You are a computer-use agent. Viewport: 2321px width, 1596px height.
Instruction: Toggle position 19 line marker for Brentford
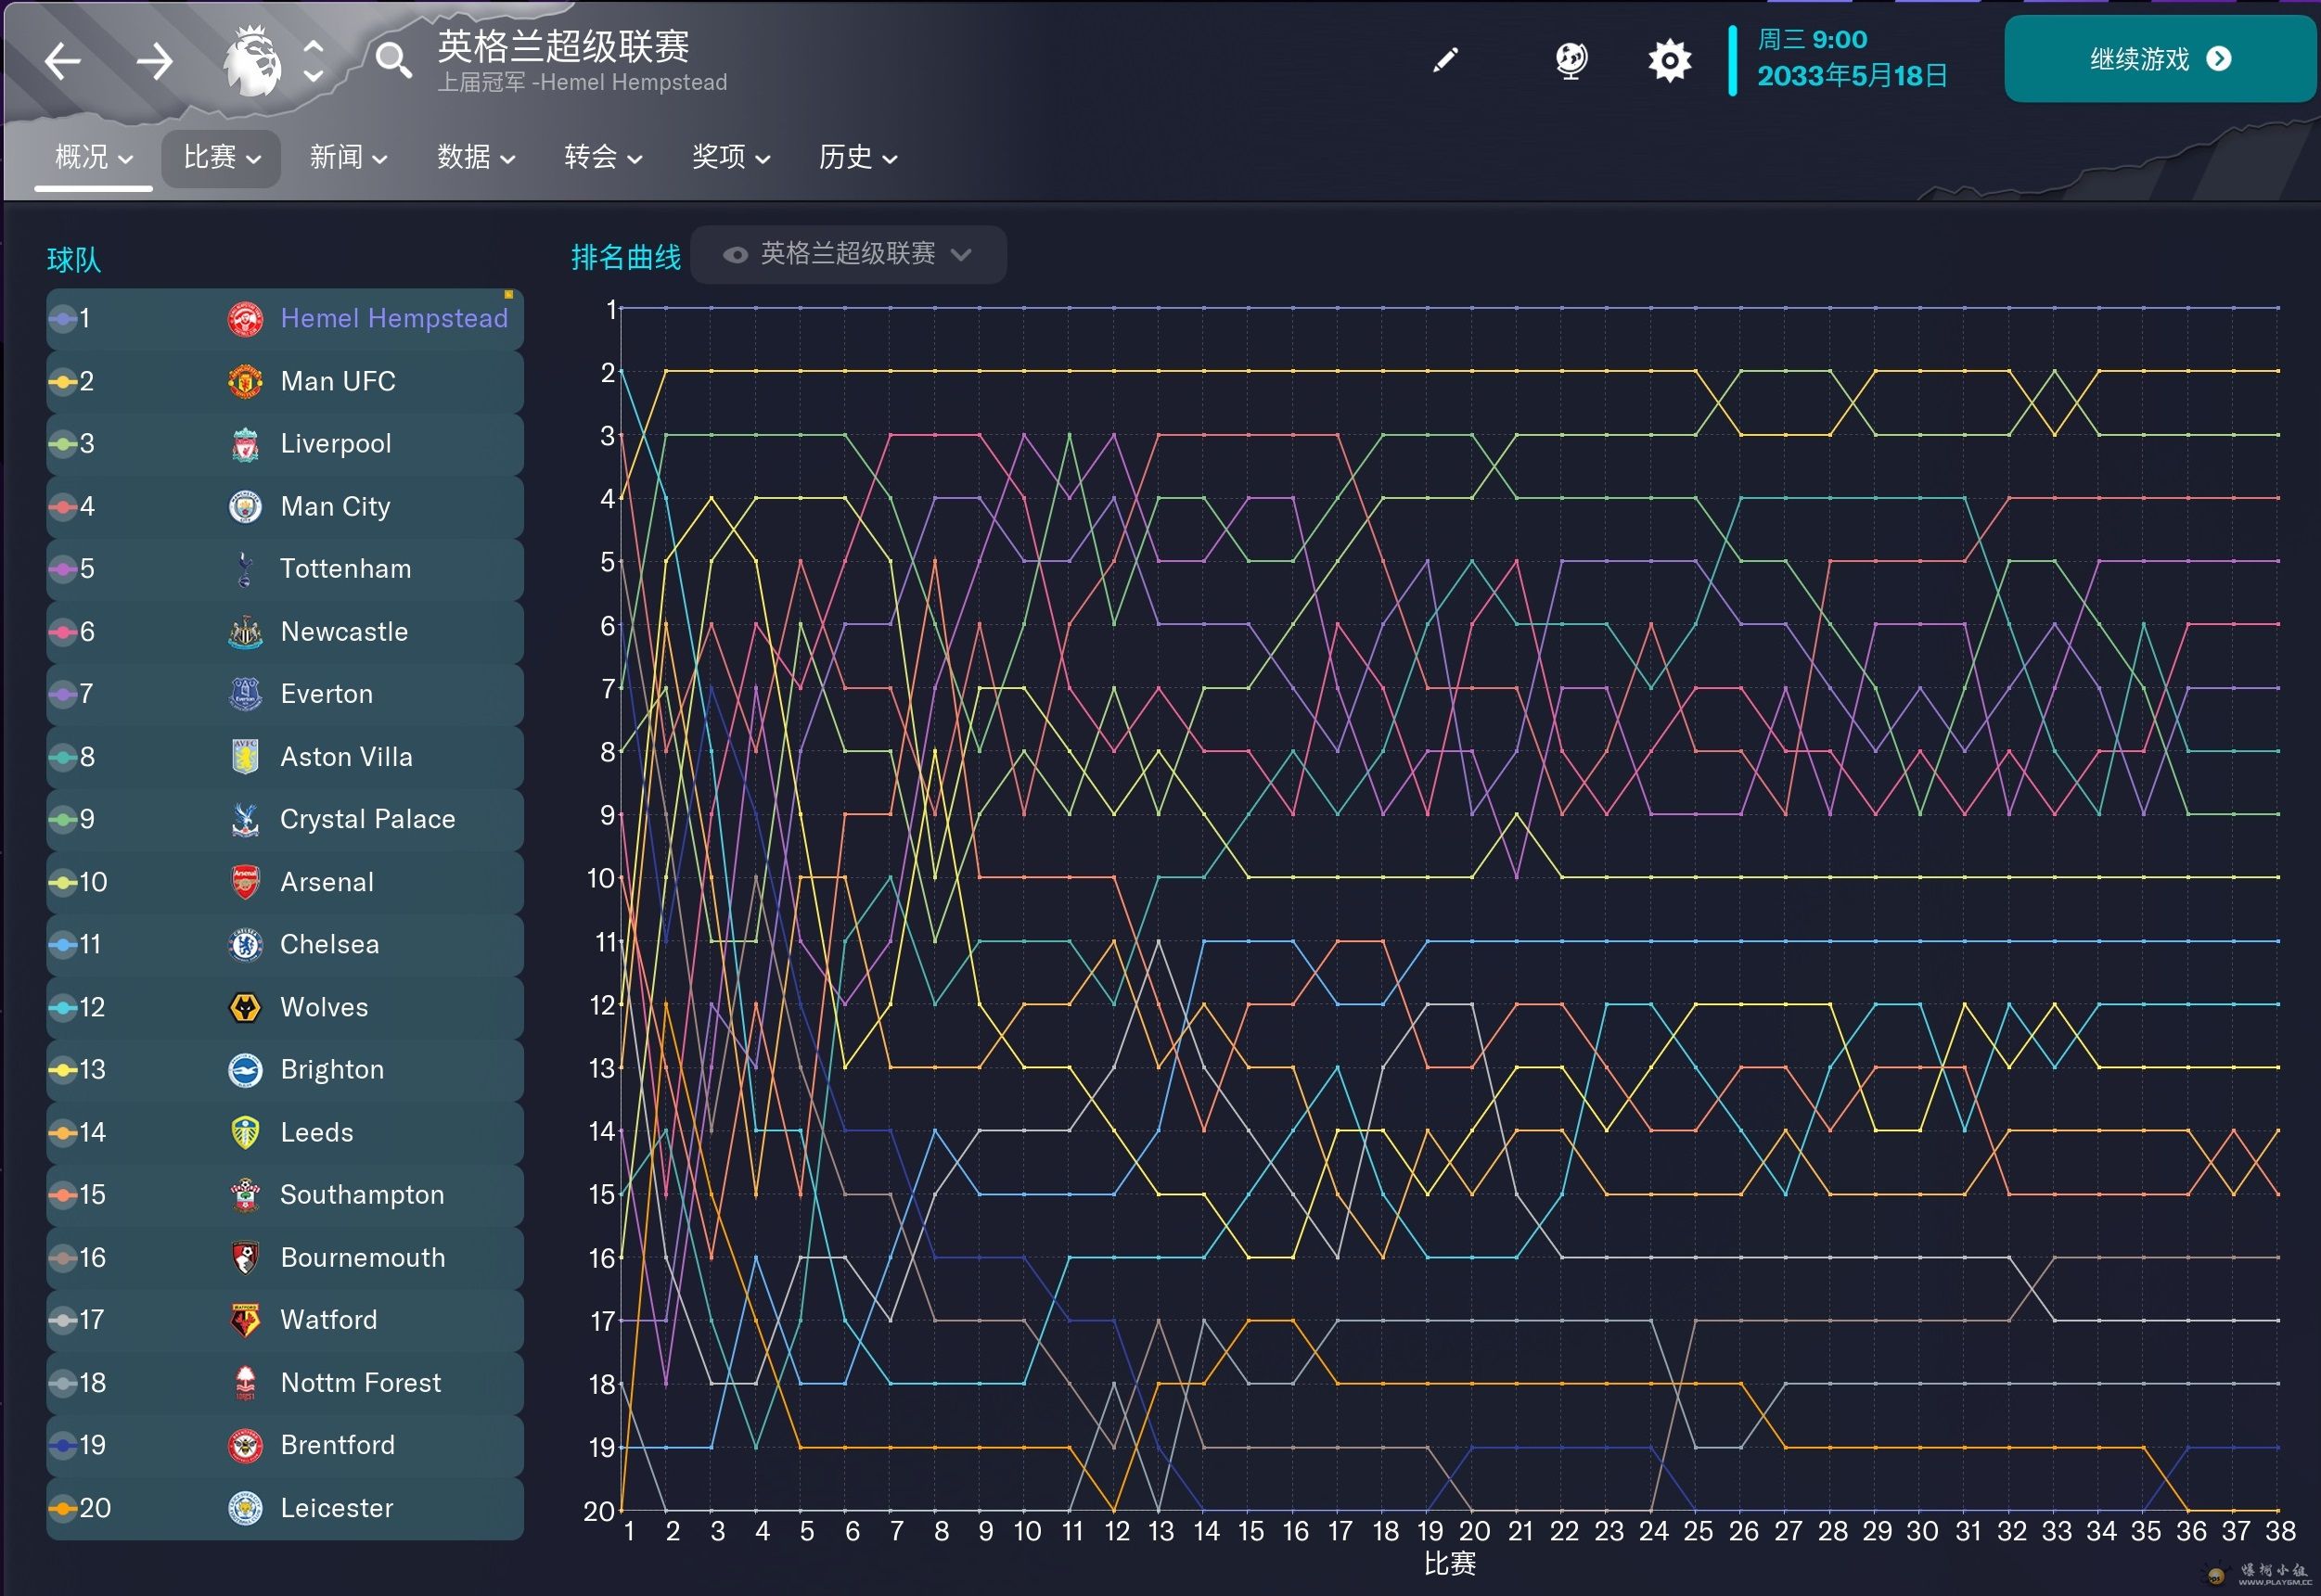tap(63, 1445)
